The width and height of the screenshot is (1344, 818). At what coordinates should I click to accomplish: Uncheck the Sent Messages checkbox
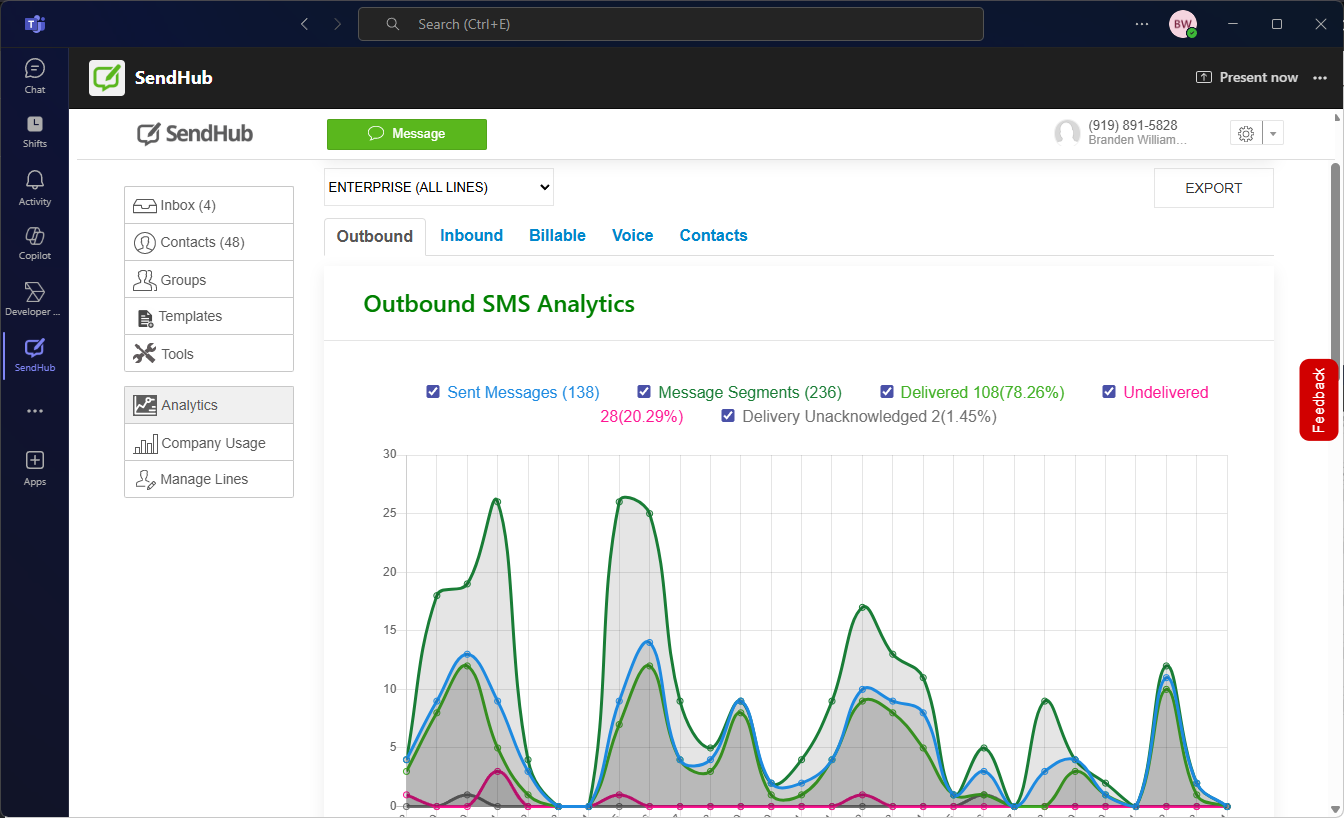click(x=433, y=392)
